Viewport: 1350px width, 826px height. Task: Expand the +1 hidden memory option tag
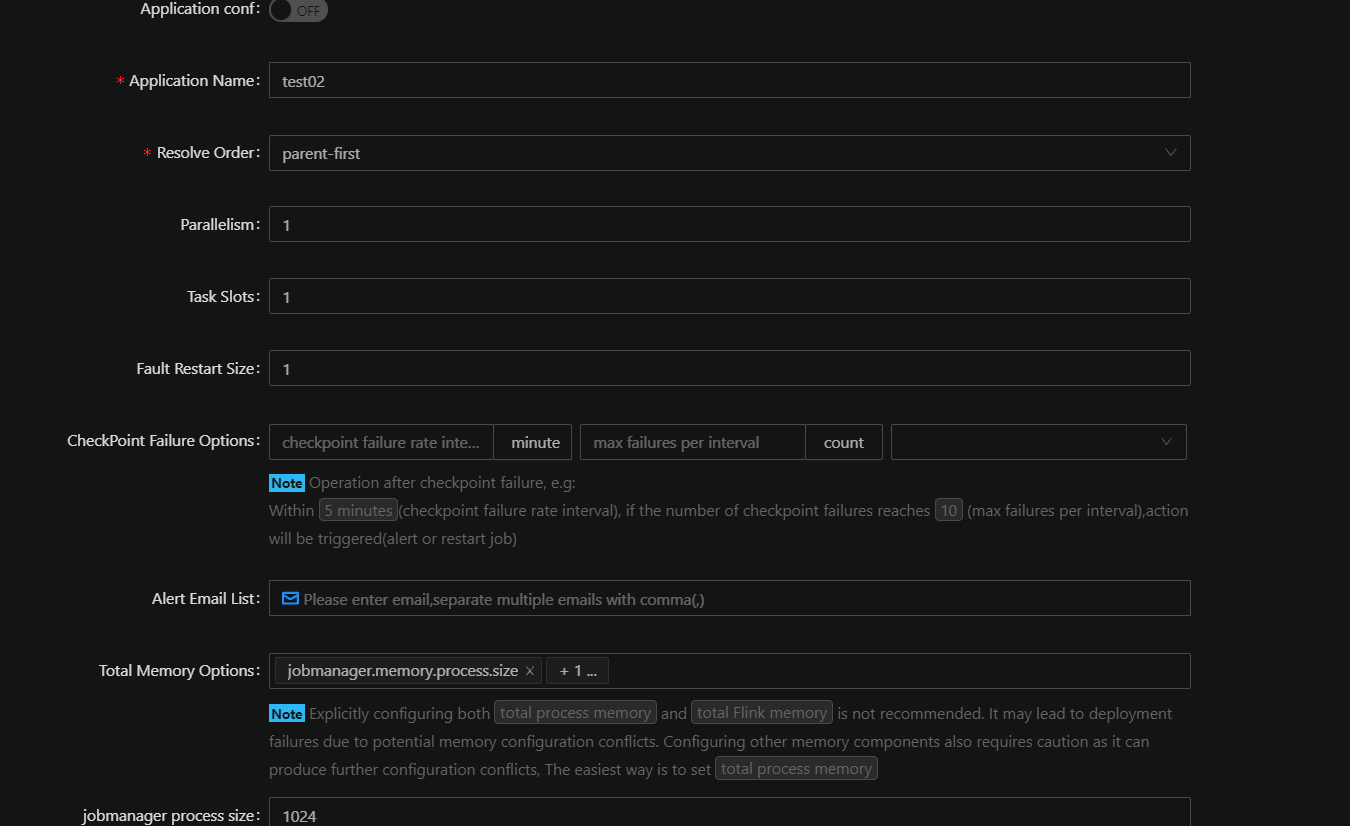(x=577, y=670)
